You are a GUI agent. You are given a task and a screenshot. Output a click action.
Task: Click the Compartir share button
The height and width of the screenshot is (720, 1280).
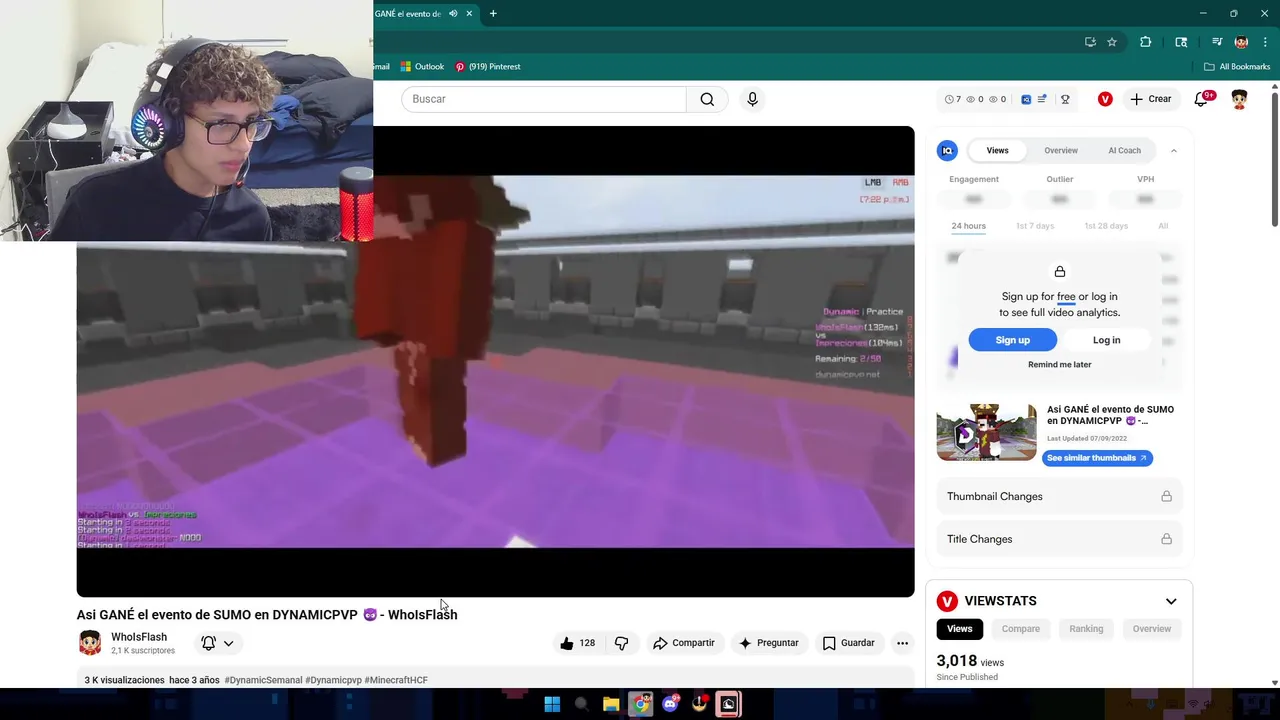click(x=684, y=643)
